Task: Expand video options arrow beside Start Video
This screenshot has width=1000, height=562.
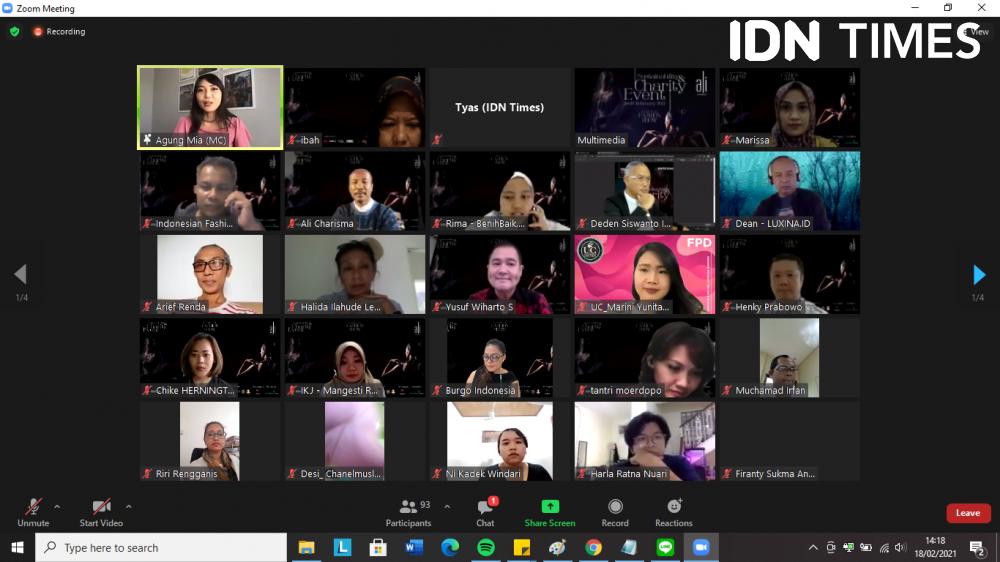Action: [129, 507]
